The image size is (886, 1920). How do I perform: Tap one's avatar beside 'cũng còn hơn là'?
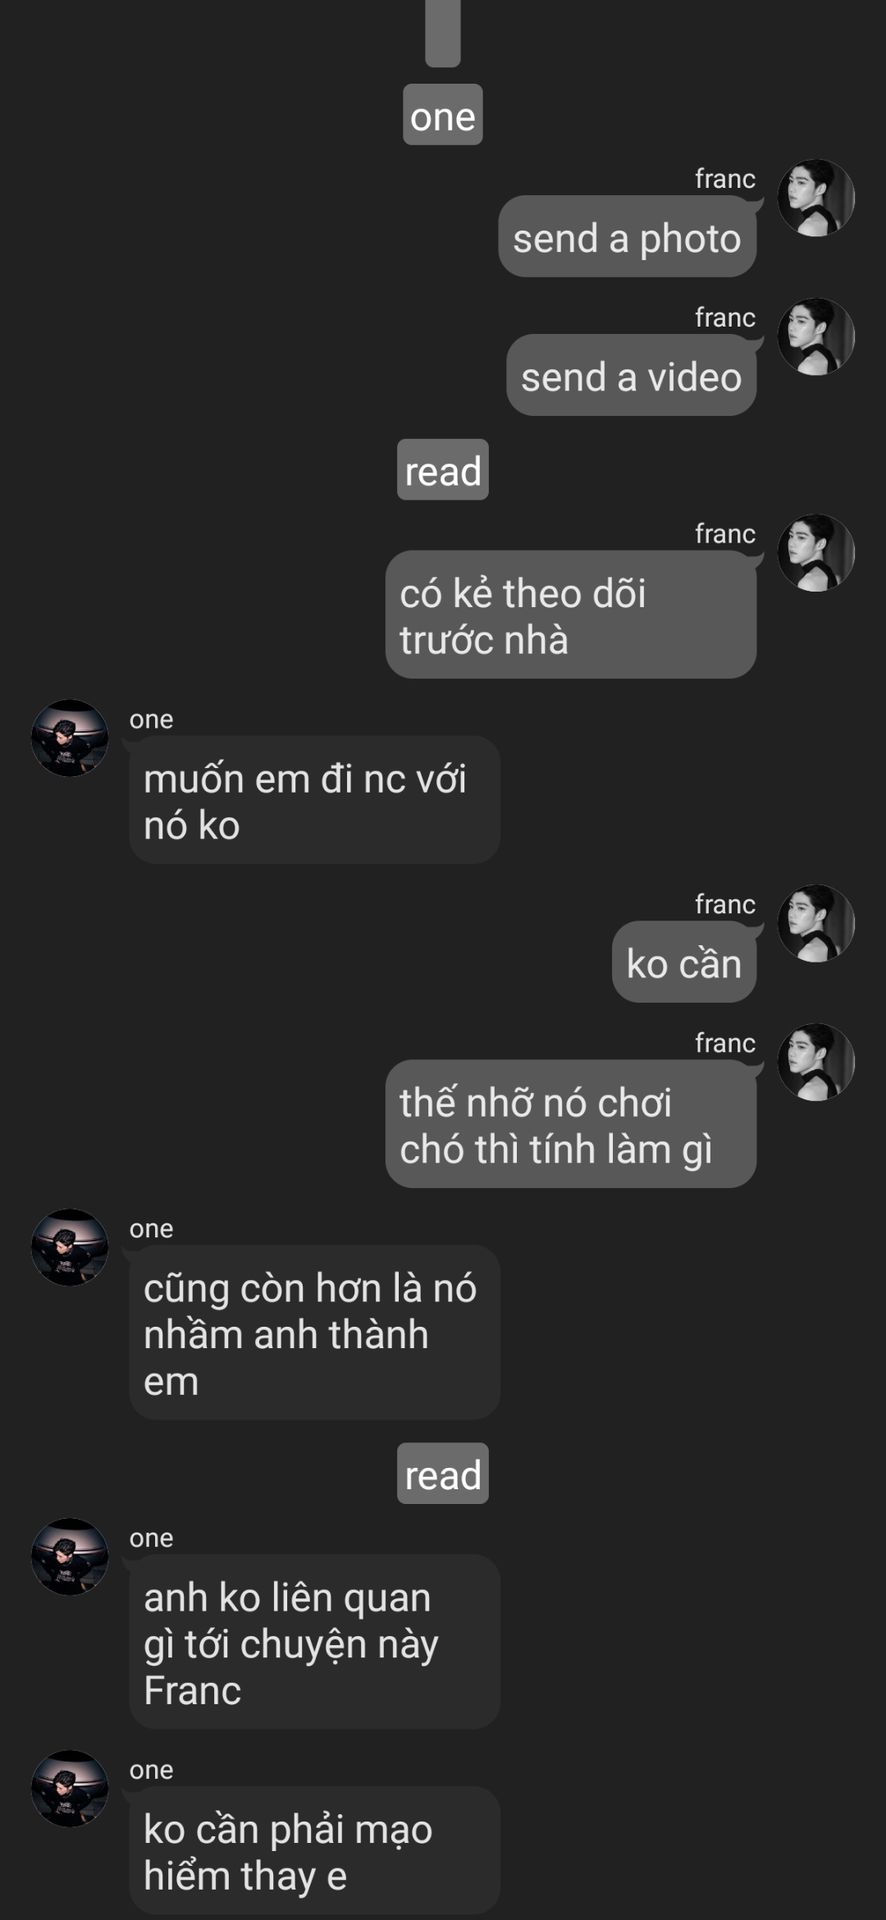coord(70,1247)
